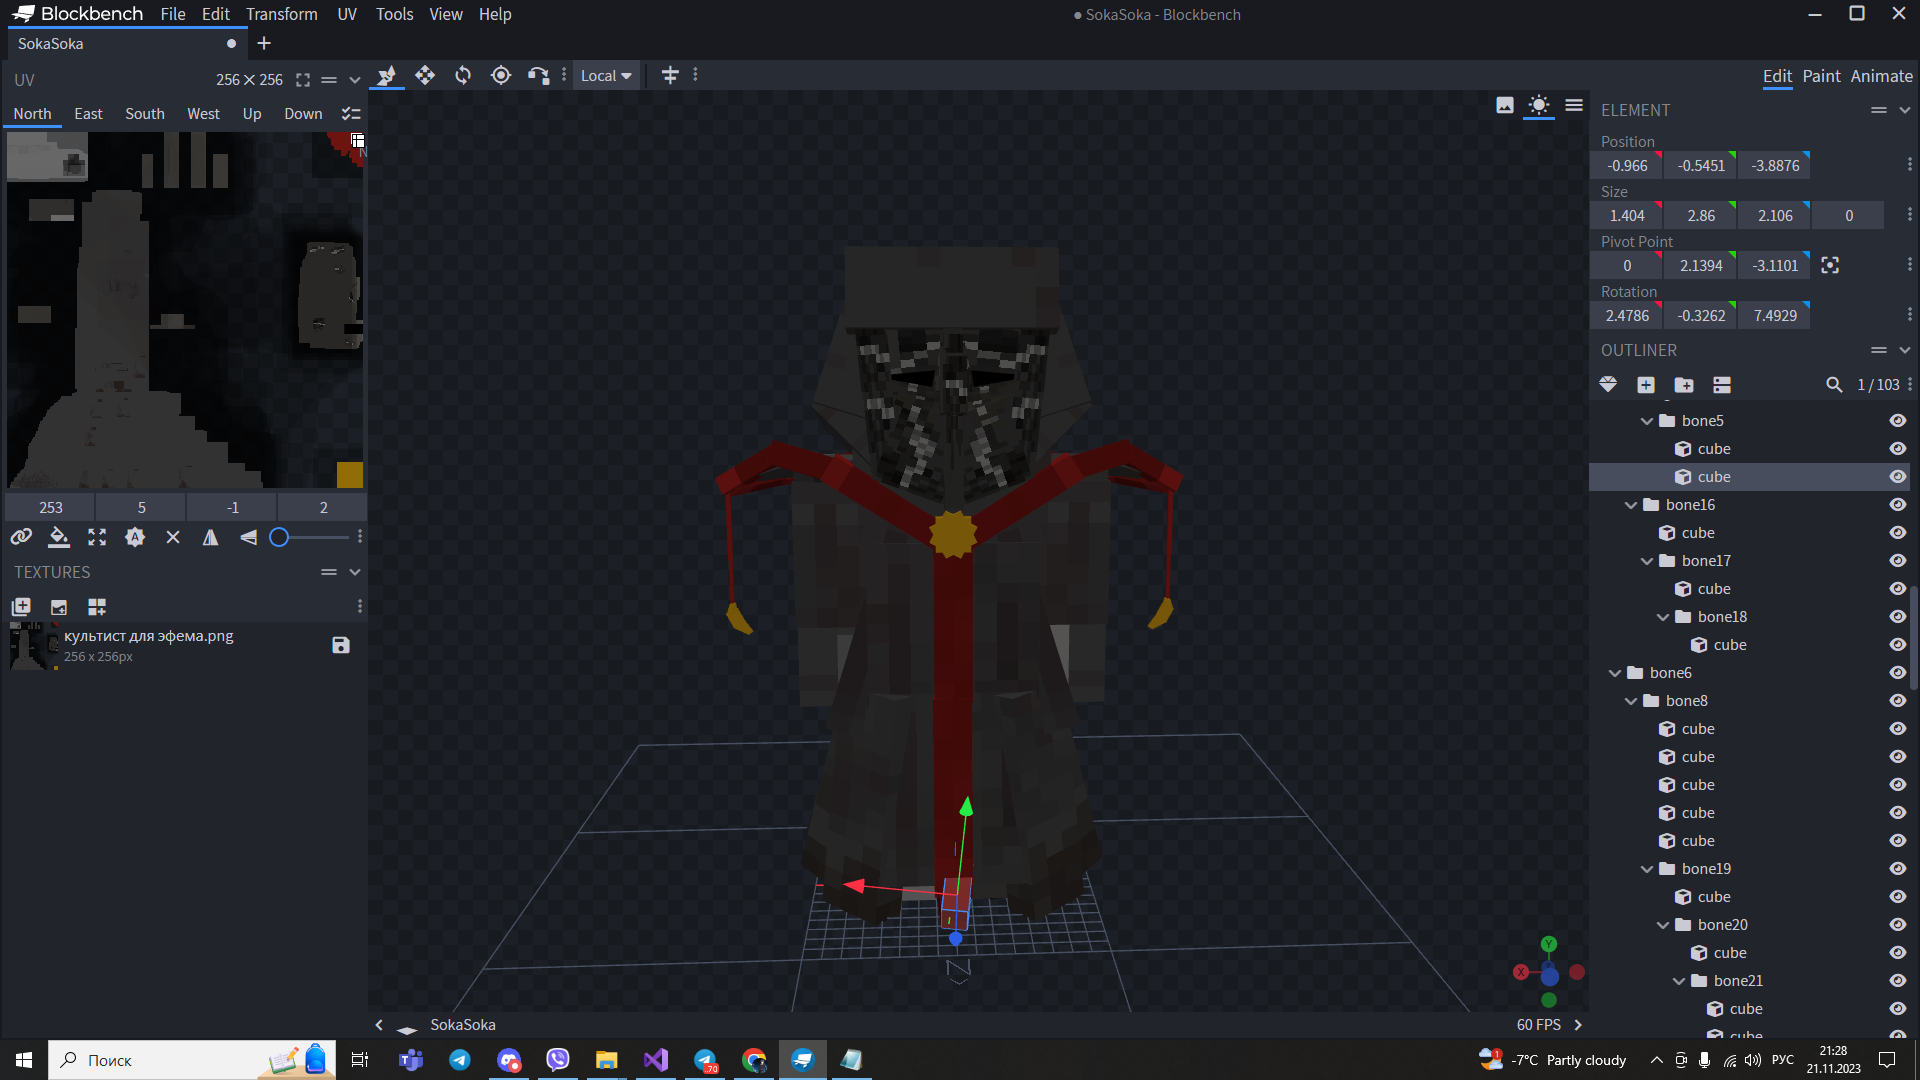The width and height of the screenshot is (1920, 1080).
Task: Click the UV link icon
Action: (21, 537)
